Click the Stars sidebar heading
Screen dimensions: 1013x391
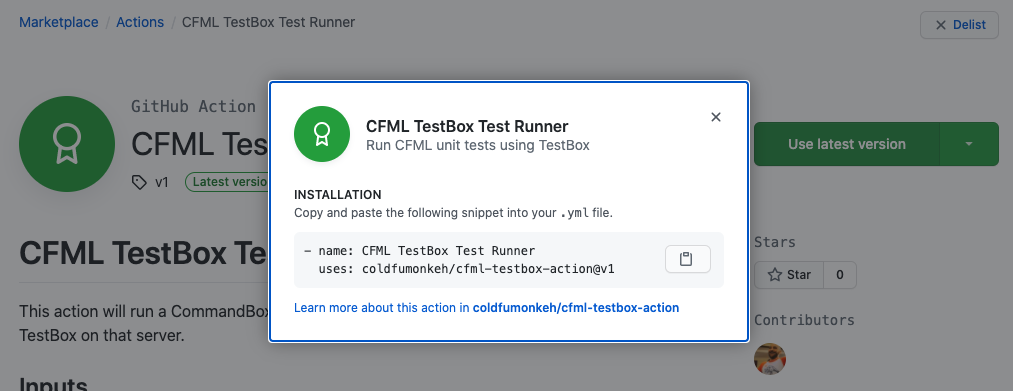point(775,242)
